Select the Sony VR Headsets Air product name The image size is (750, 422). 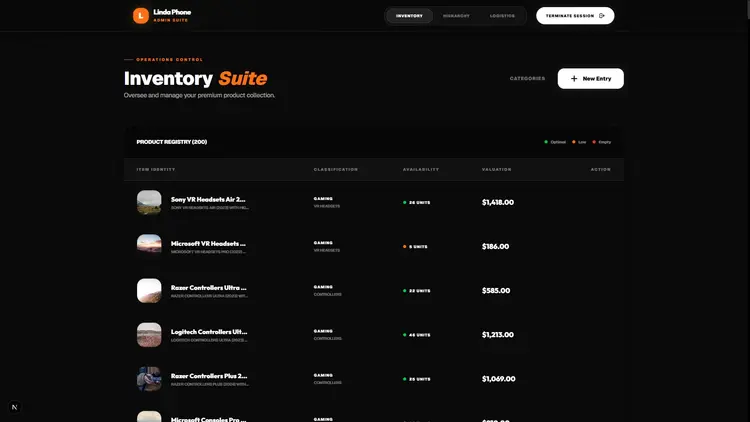coord(208,200)
